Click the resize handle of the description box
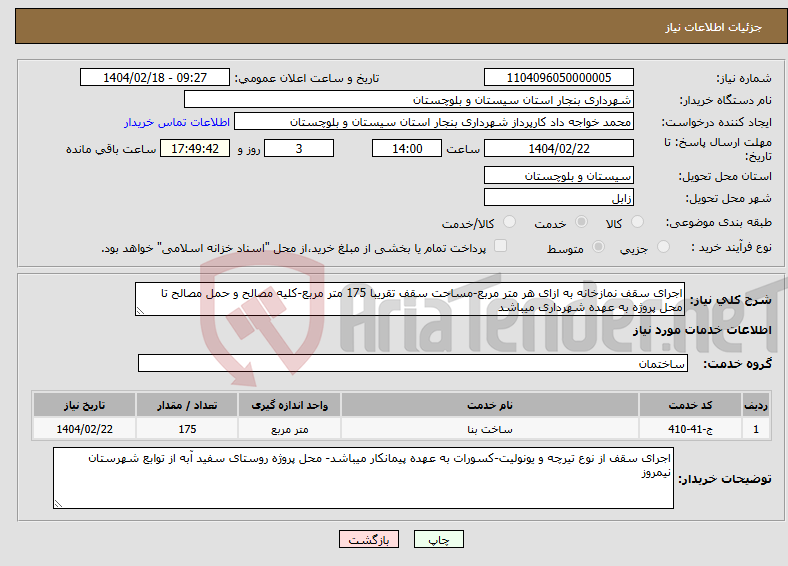Screen dimensions: 788x566 (140, 311)
